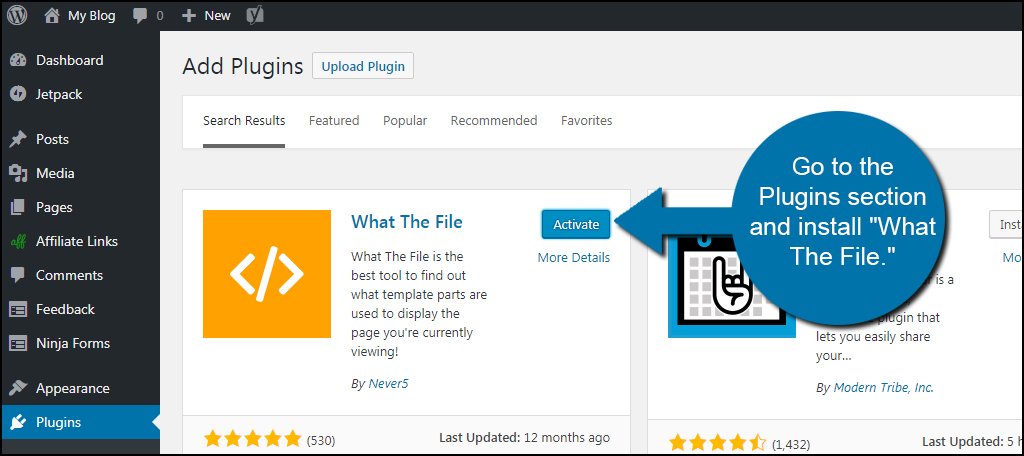Image resolution: width=1024 pixels, height=456 pixels.
Task: Open the Never5 author link
Action: pos(387,383)
